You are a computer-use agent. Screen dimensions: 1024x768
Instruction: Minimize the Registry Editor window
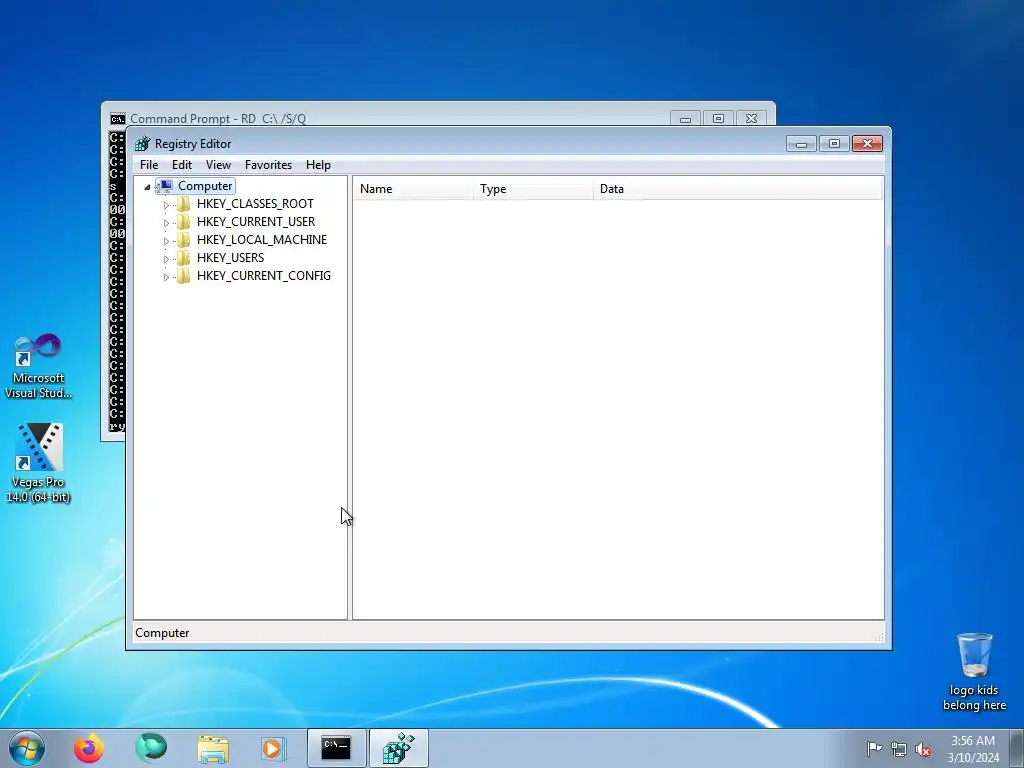pos(801,144)
